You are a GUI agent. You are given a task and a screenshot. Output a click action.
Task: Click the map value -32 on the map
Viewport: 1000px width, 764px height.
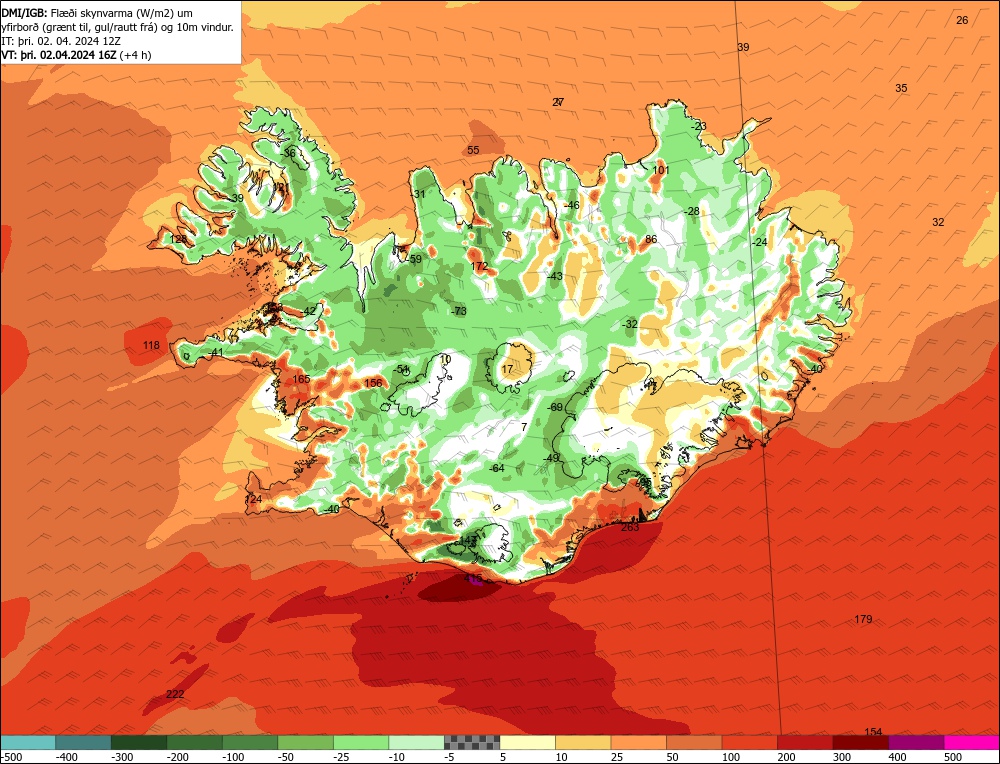629,325
